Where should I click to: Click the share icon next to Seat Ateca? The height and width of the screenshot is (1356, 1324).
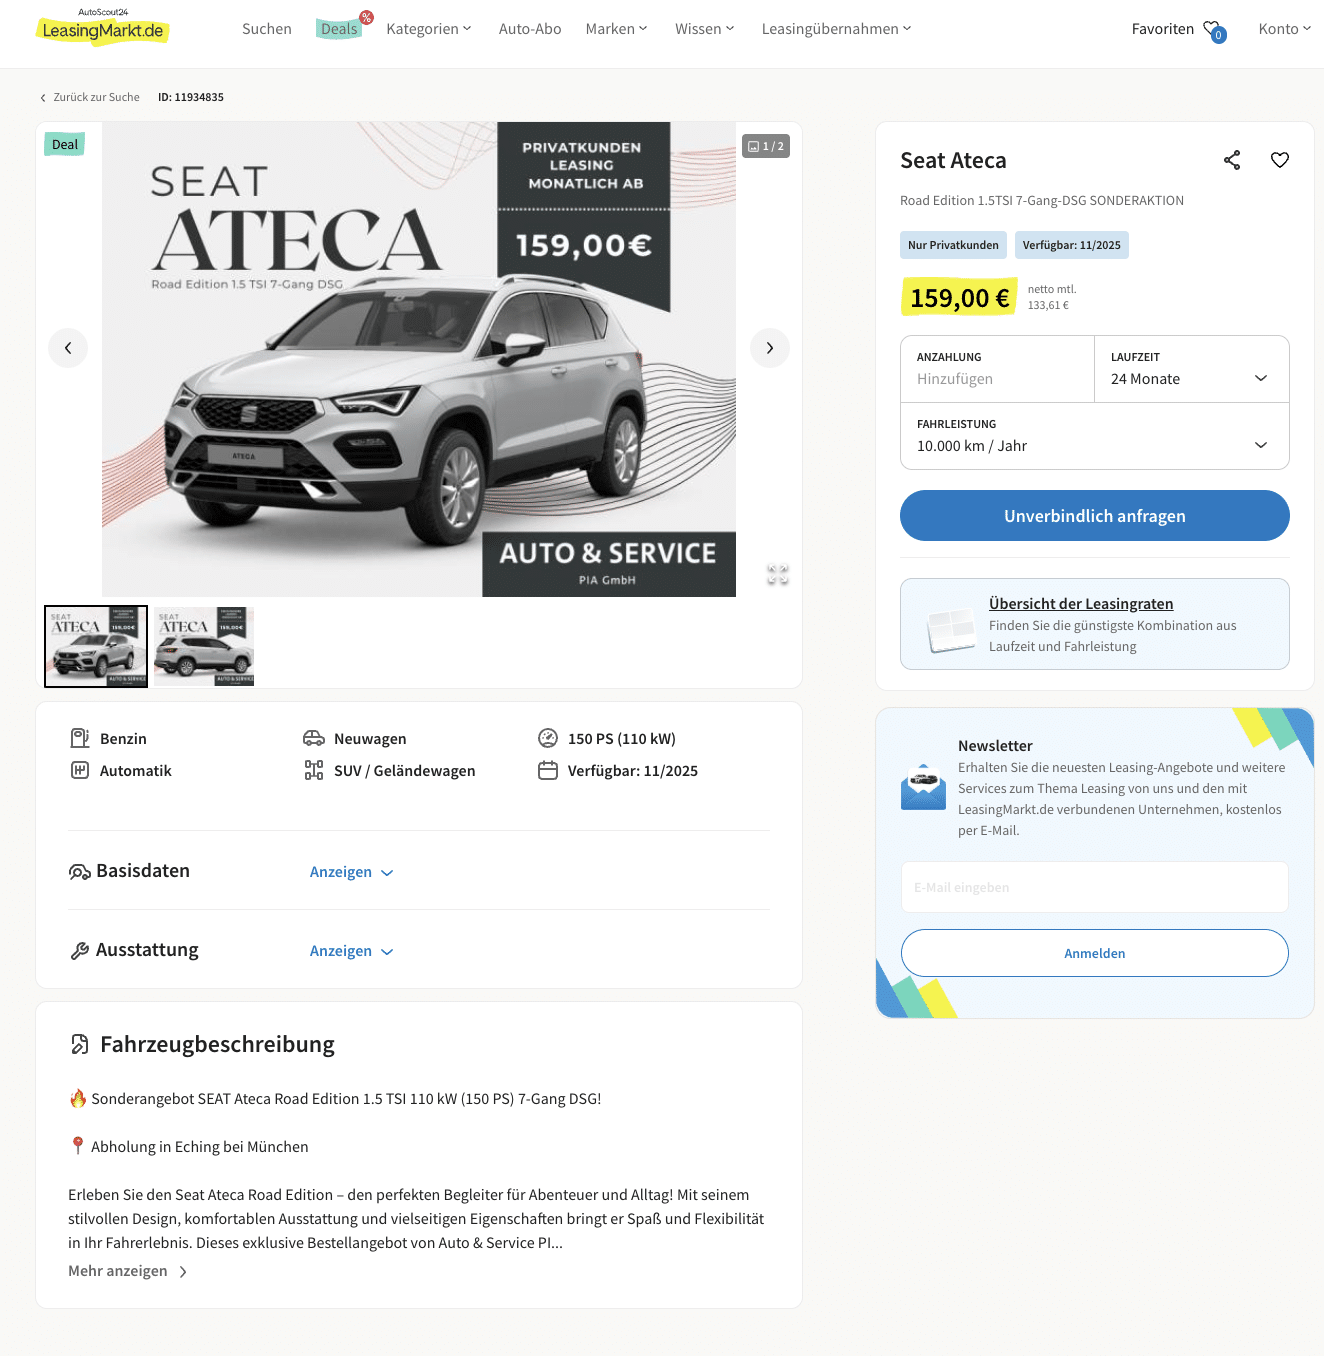[x=1232, y=160]
